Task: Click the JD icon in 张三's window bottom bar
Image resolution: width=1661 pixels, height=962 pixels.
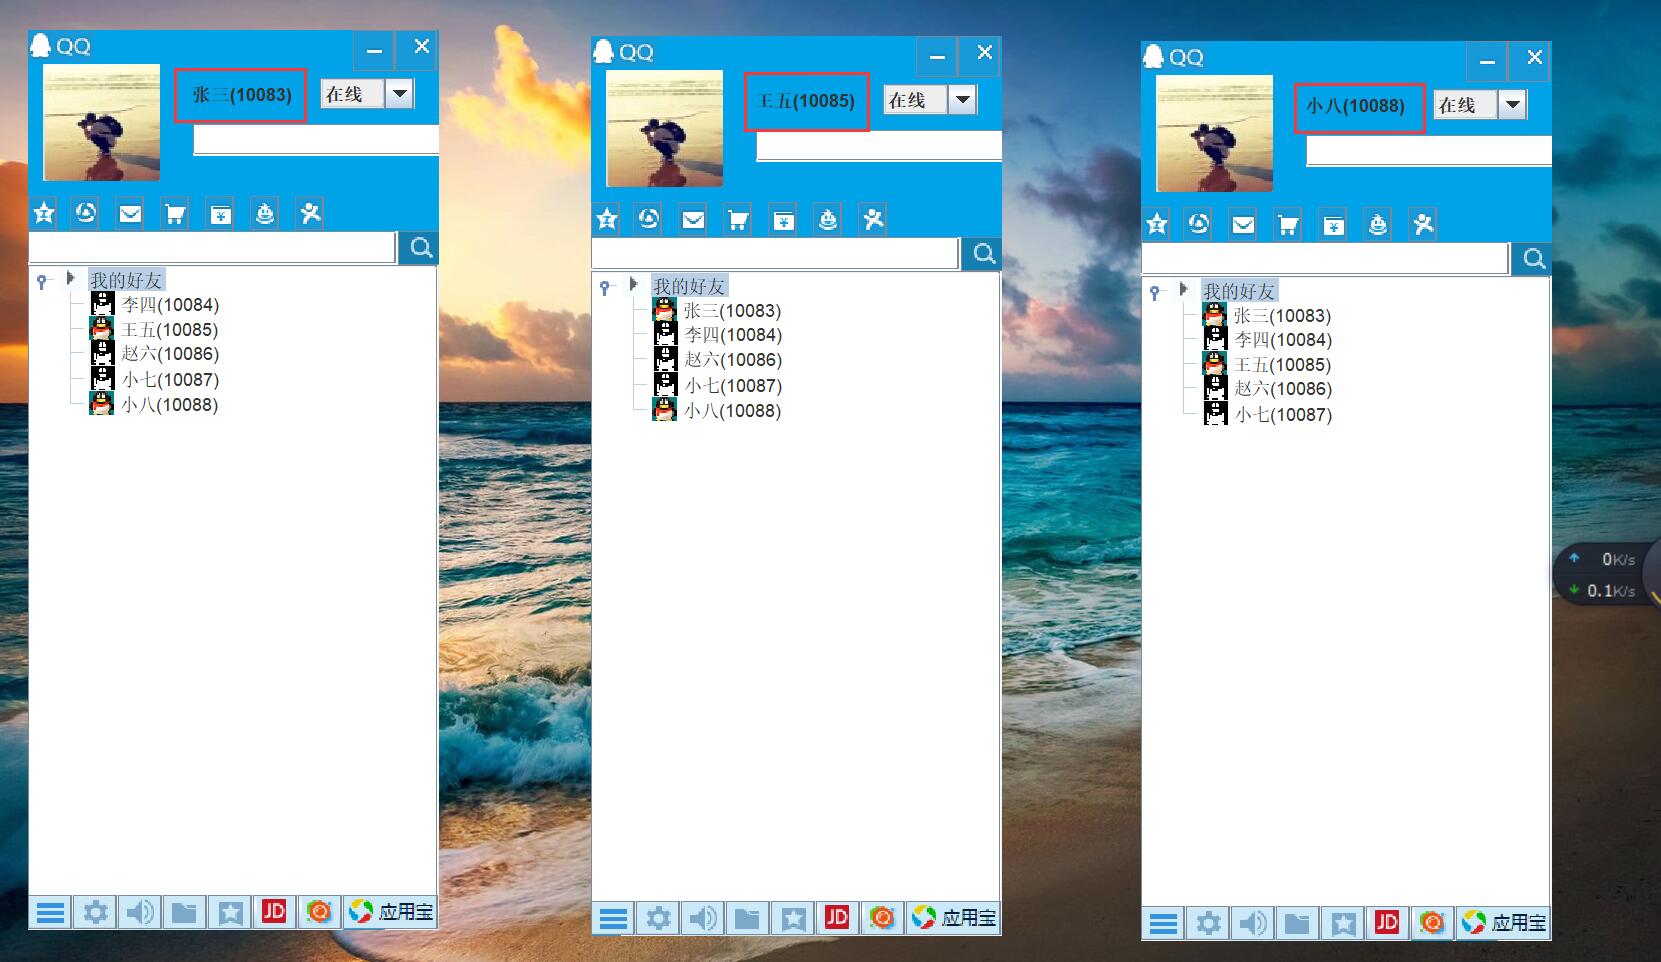Action: [x=274, y=912]
